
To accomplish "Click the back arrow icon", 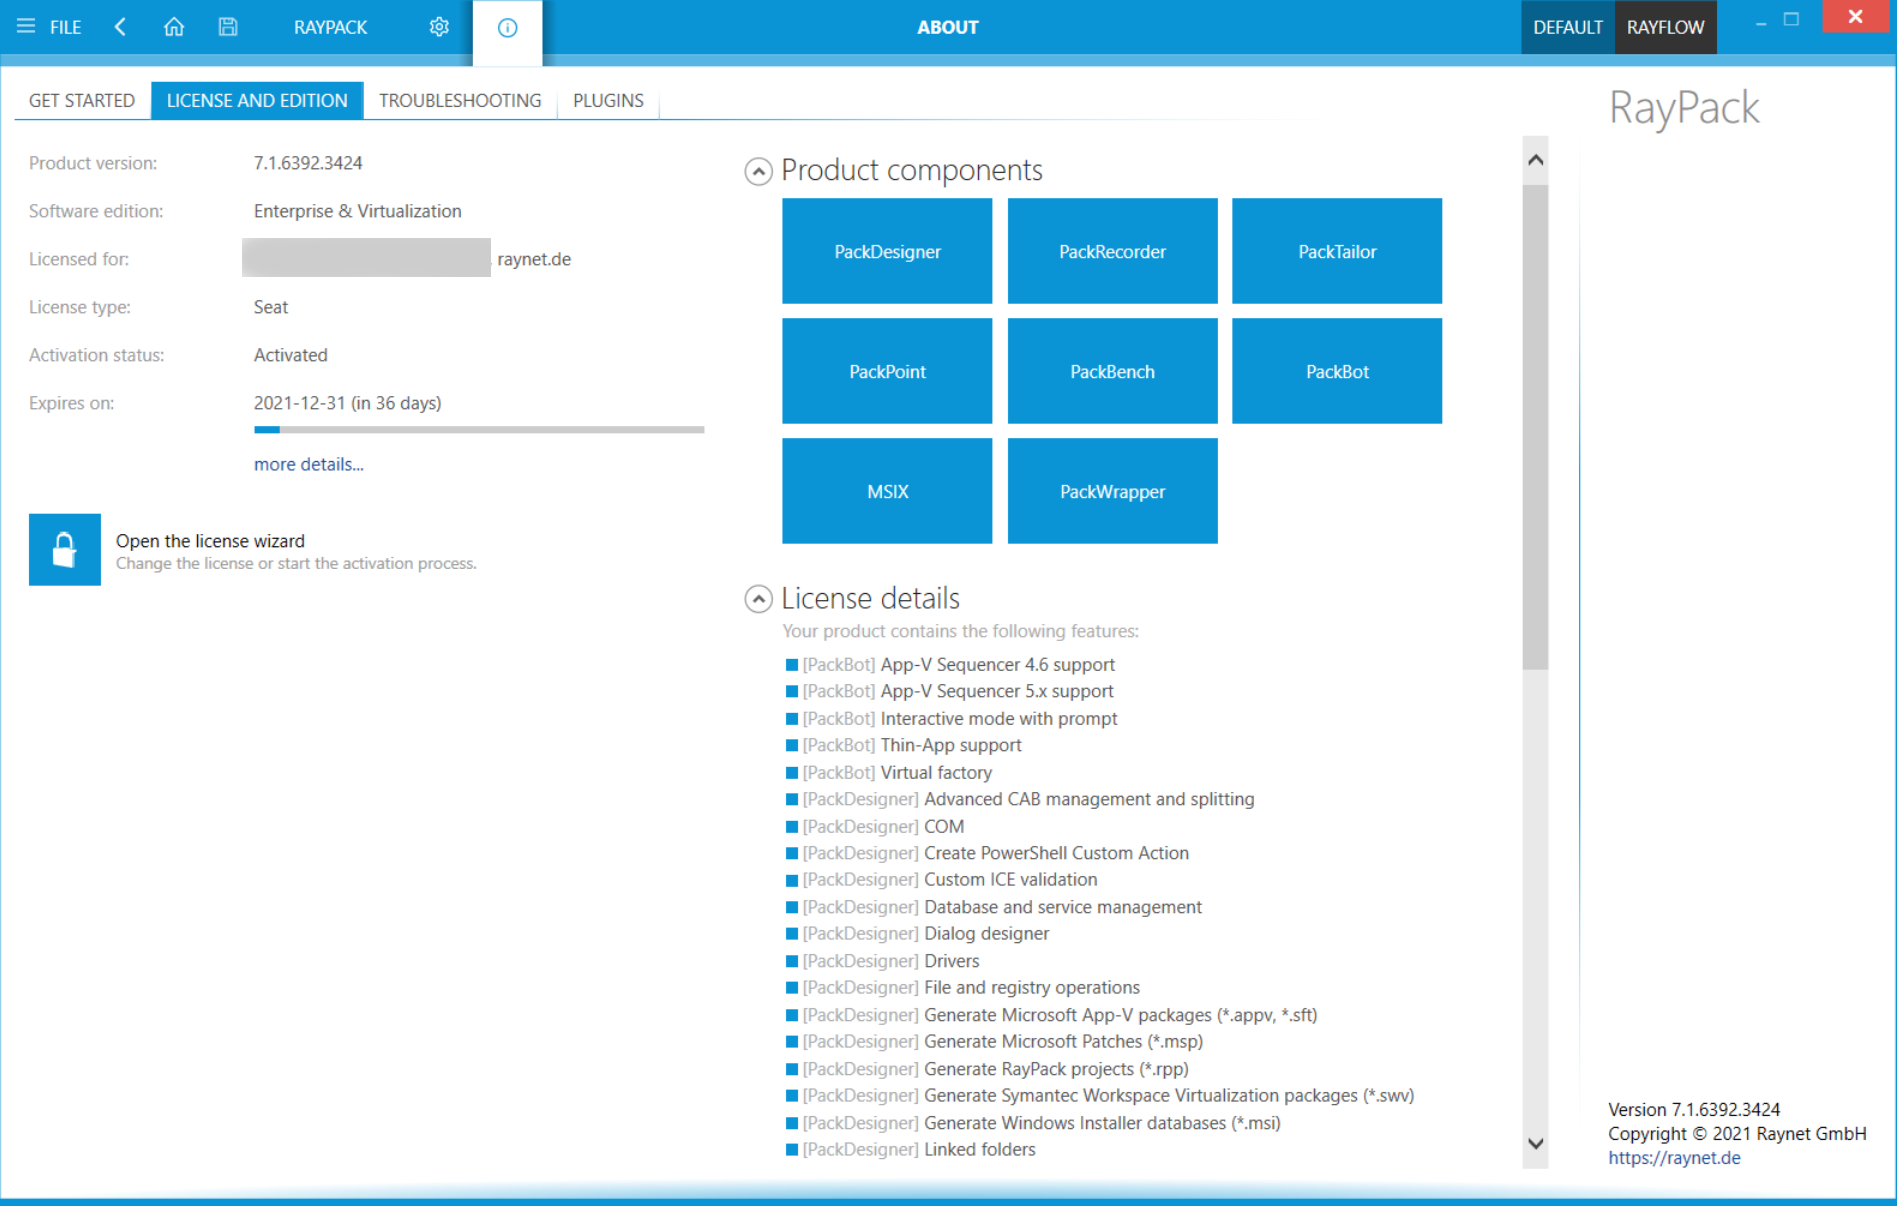I will pos(120,27).
